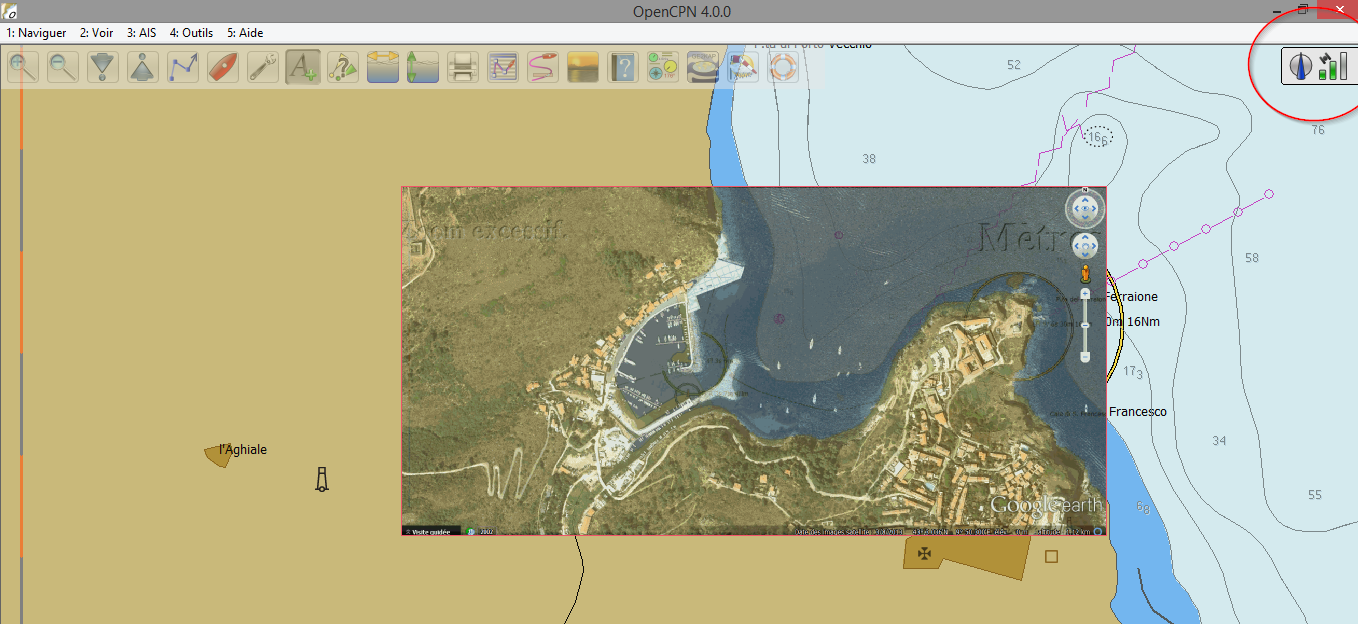Viewport: 1358px width, 624px height.
Task: Open the Voir menu
Action: click(97, 33)
